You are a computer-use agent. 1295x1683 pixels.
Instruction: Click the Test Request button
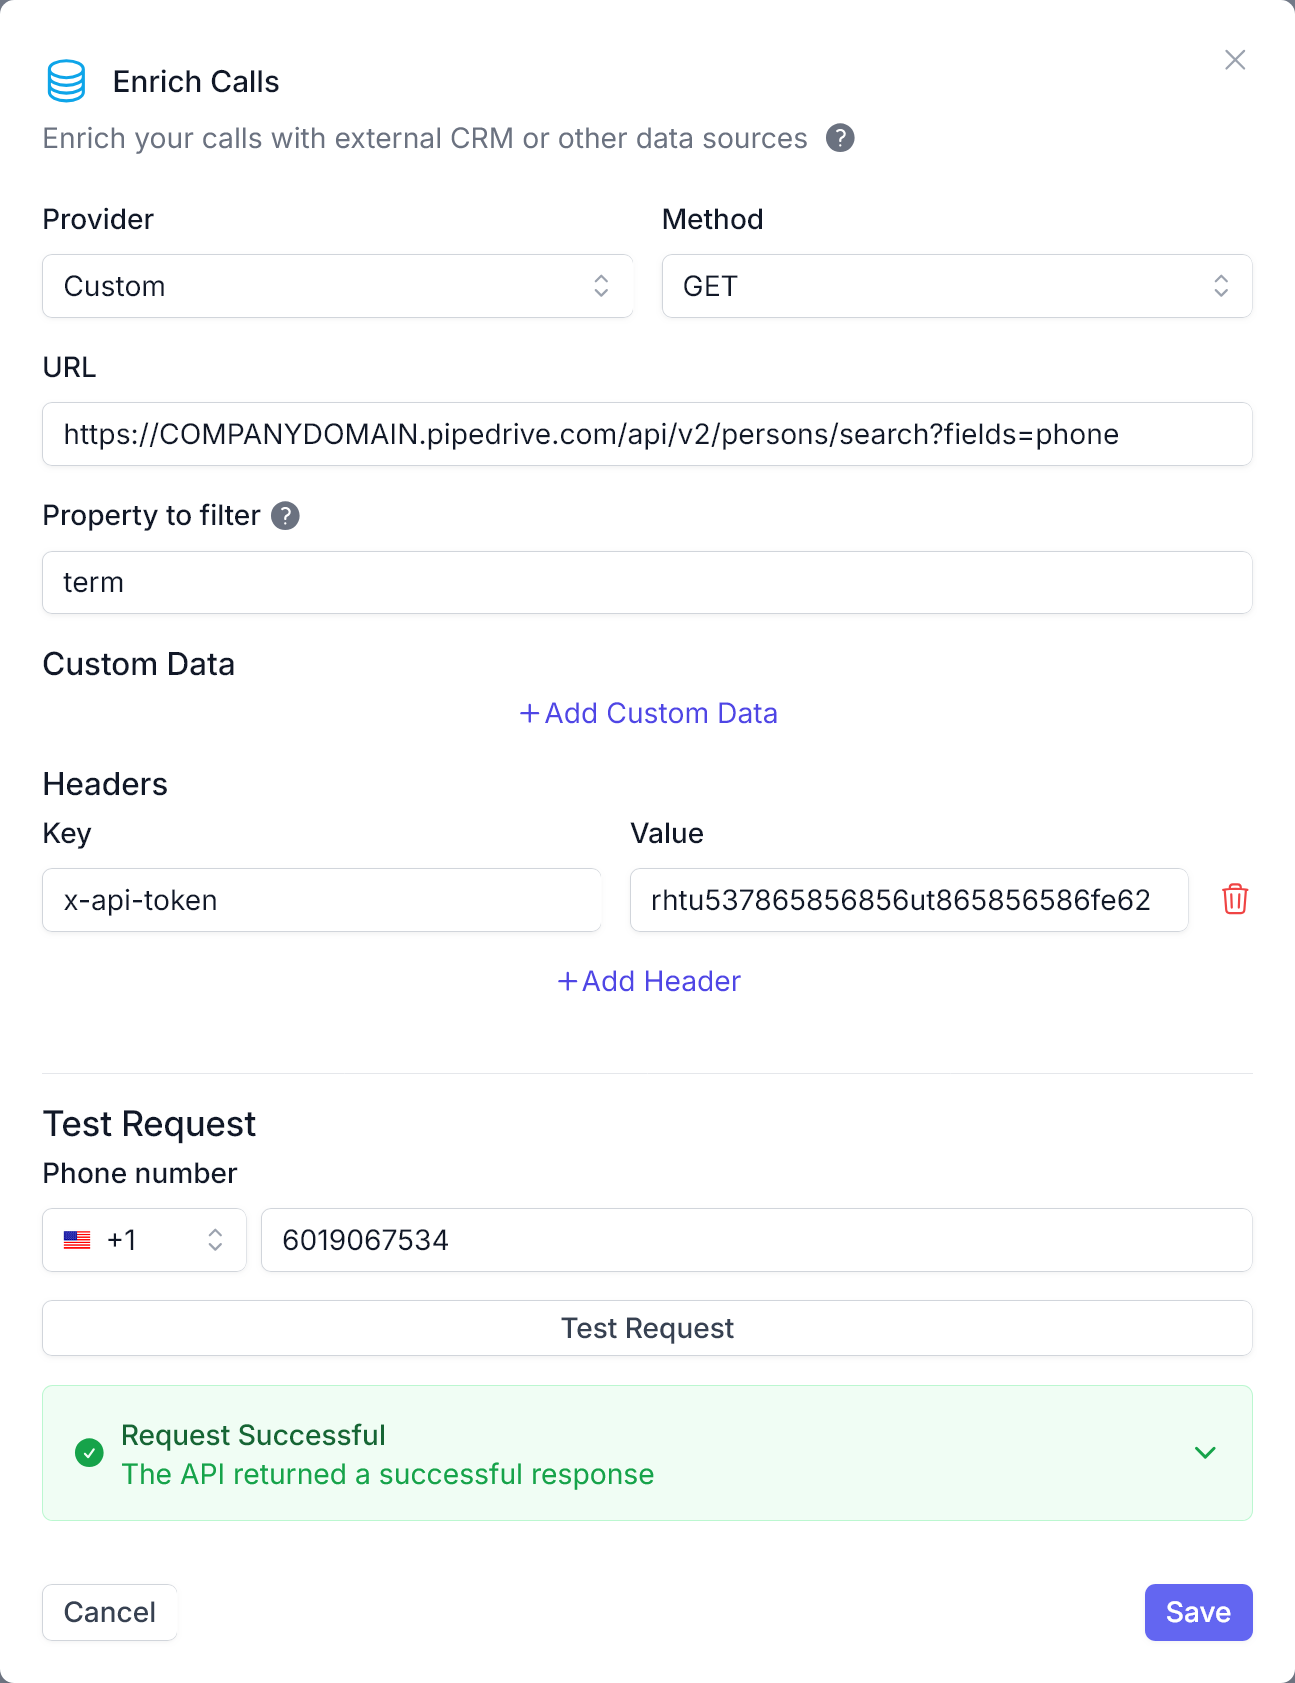pyautogui.click(x=647, y=1328)
